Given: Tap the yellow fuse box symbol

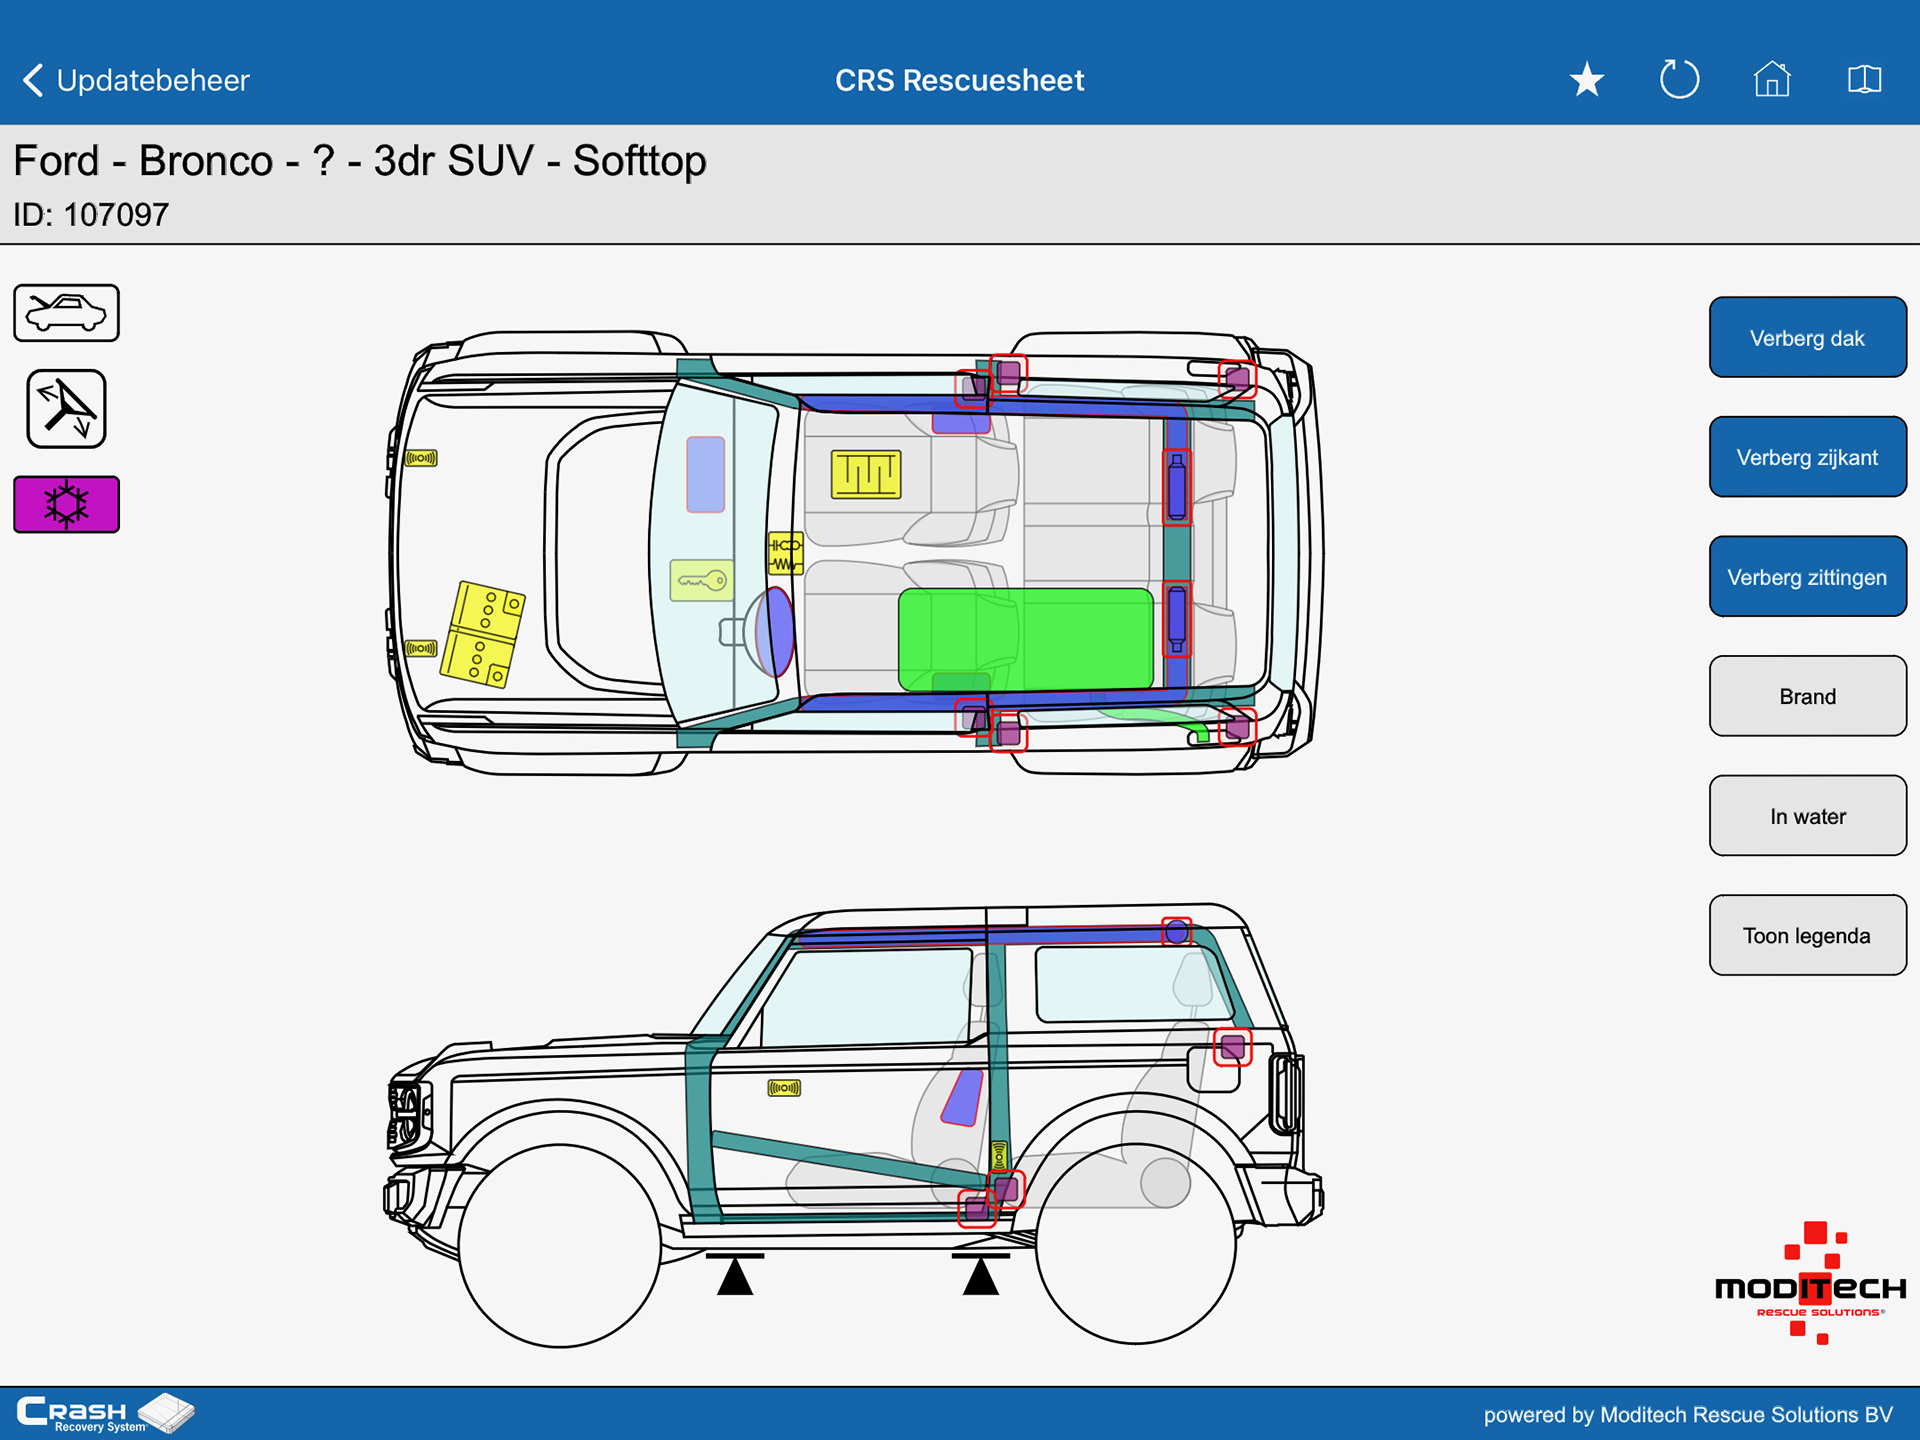Looking at the screenshot, I should (866, 474).
